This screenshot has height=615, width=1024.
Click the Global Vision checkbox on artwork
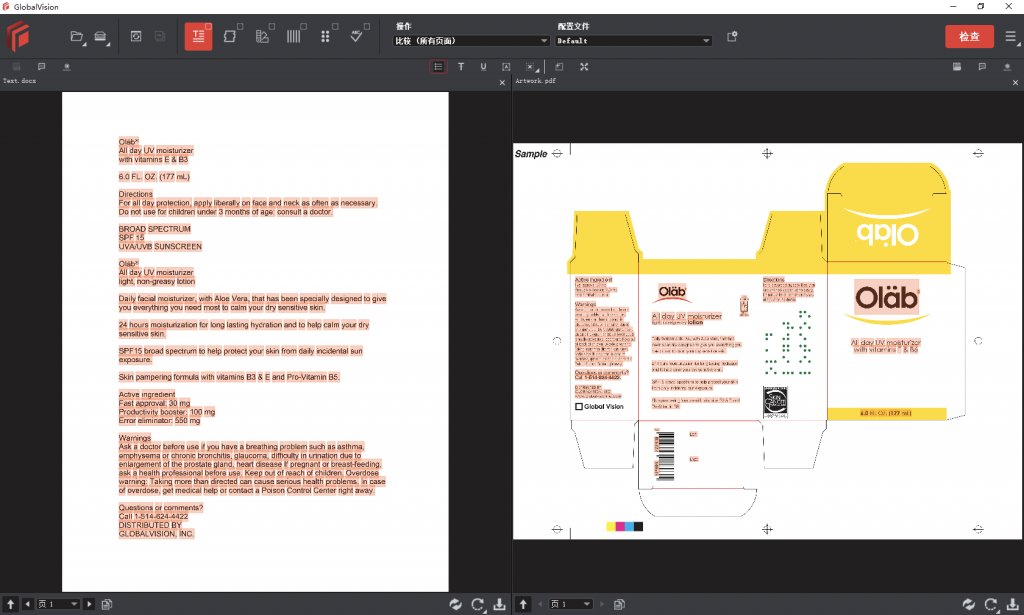579,407
